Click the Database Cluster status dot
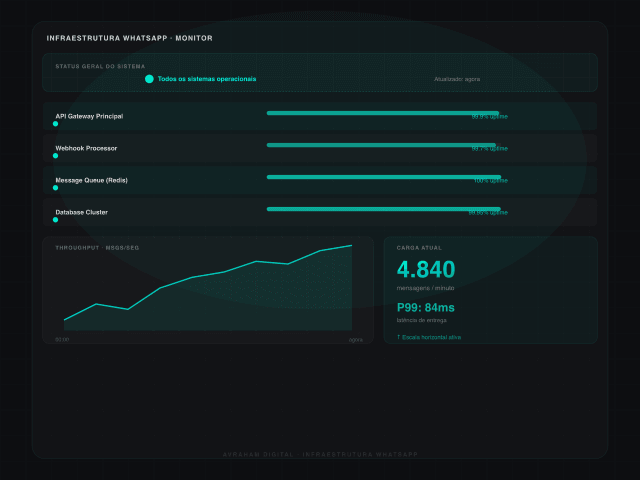The image size is (640, 480). (x=56, y=220)
